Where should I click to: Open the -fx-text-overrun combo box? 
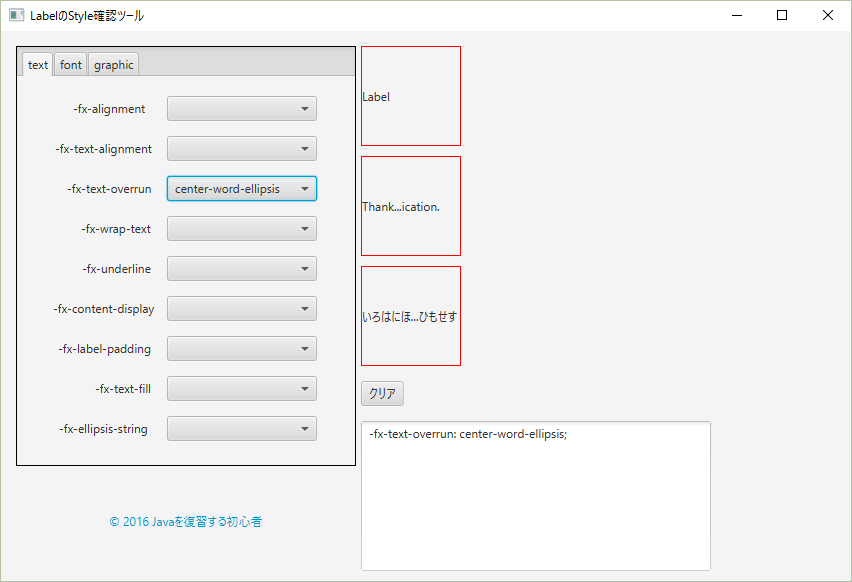(x=241, y=188)
